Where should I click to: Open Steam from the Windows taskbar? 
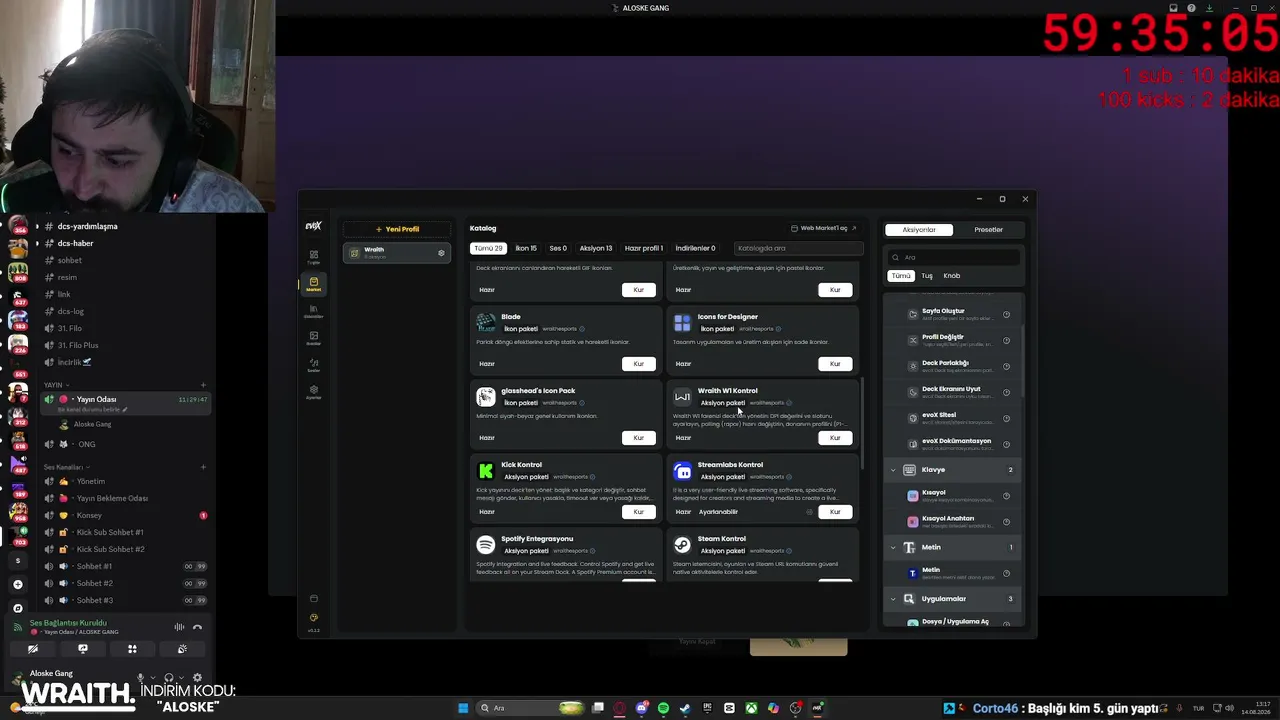click(x=685, y=708)
